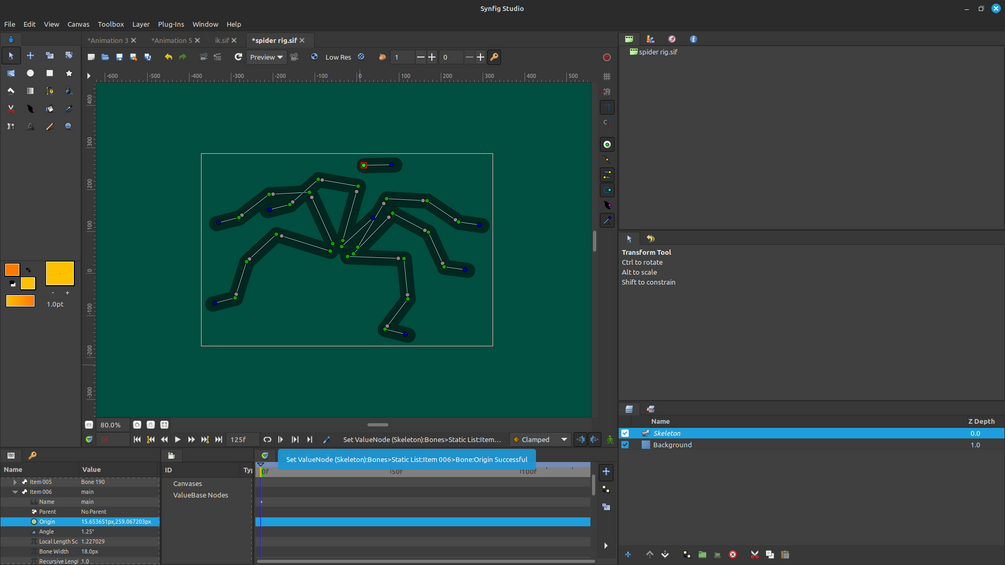The height and width of the screenshot is (565, 1005).
Task: Select the Circle tool in toolbox
Action: pos(30,73)
